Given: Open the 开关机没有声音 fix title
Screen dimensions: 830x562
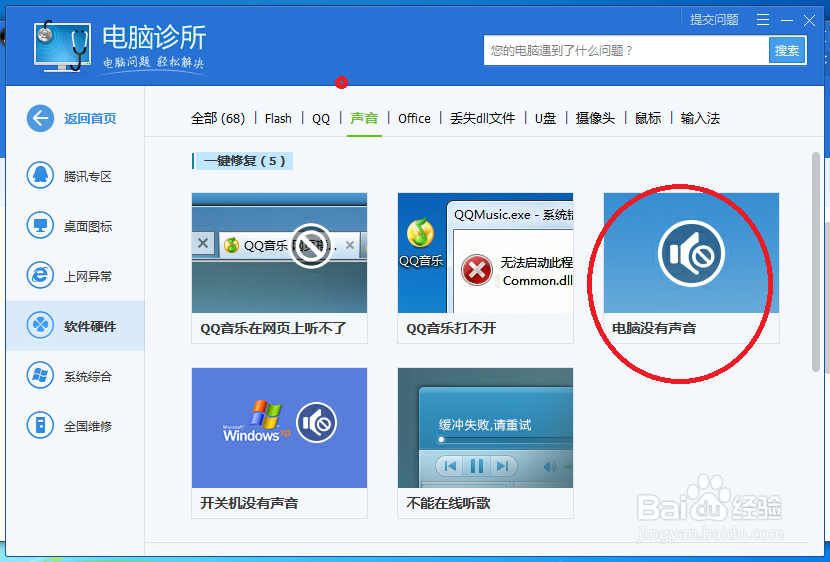Looking at the screenshot, I should [249, 503].
